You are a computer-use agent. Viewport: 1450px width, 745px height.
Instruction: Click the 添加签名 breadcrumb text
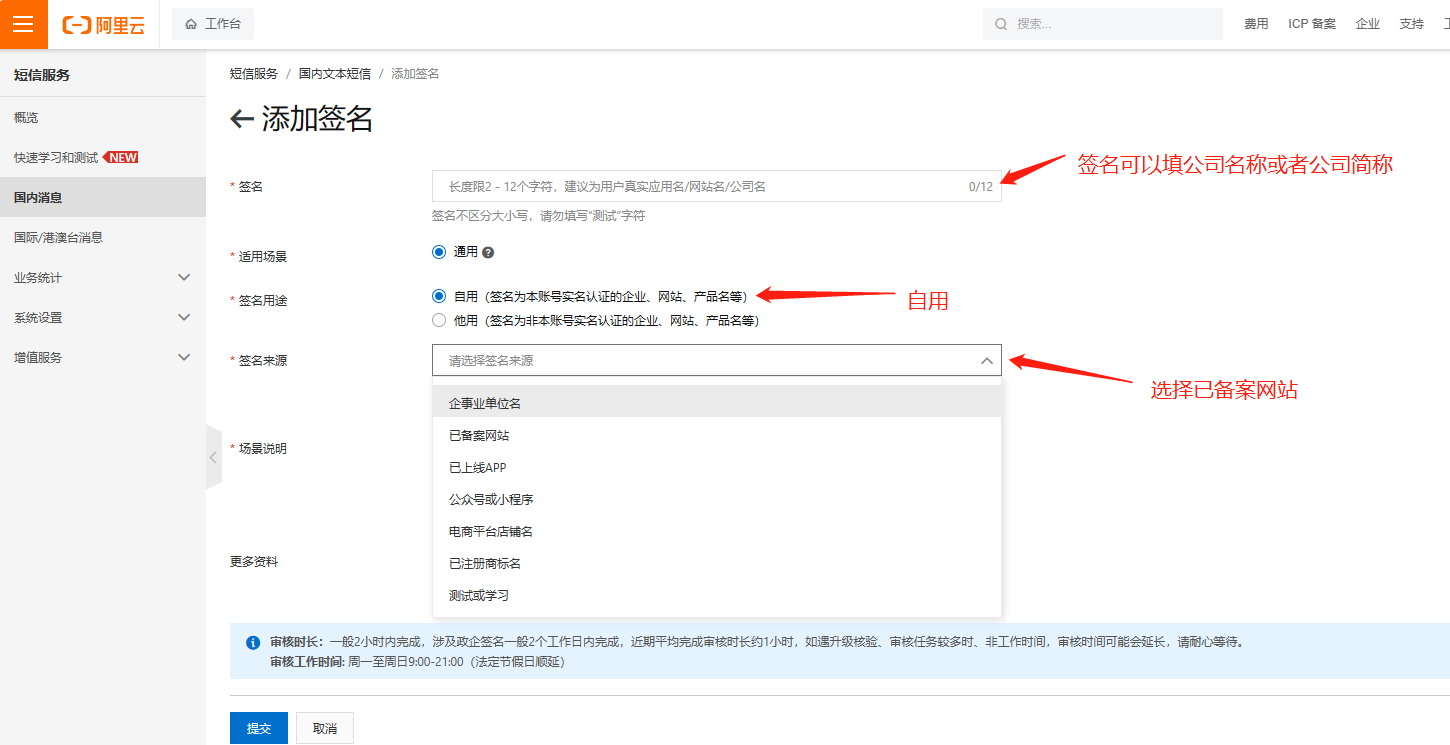pos(415,74)
